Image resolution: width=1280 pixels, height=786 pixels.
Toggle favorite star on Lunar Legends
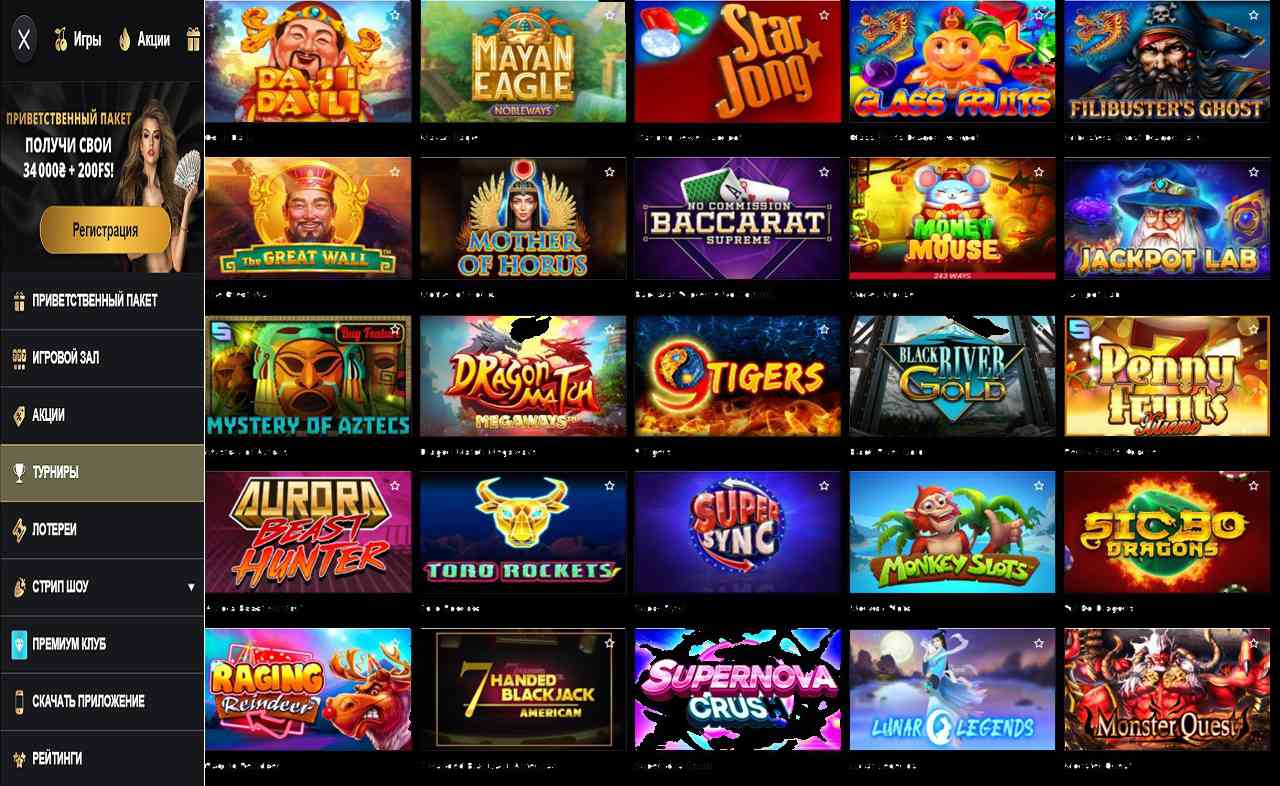tap(1039, 643)
